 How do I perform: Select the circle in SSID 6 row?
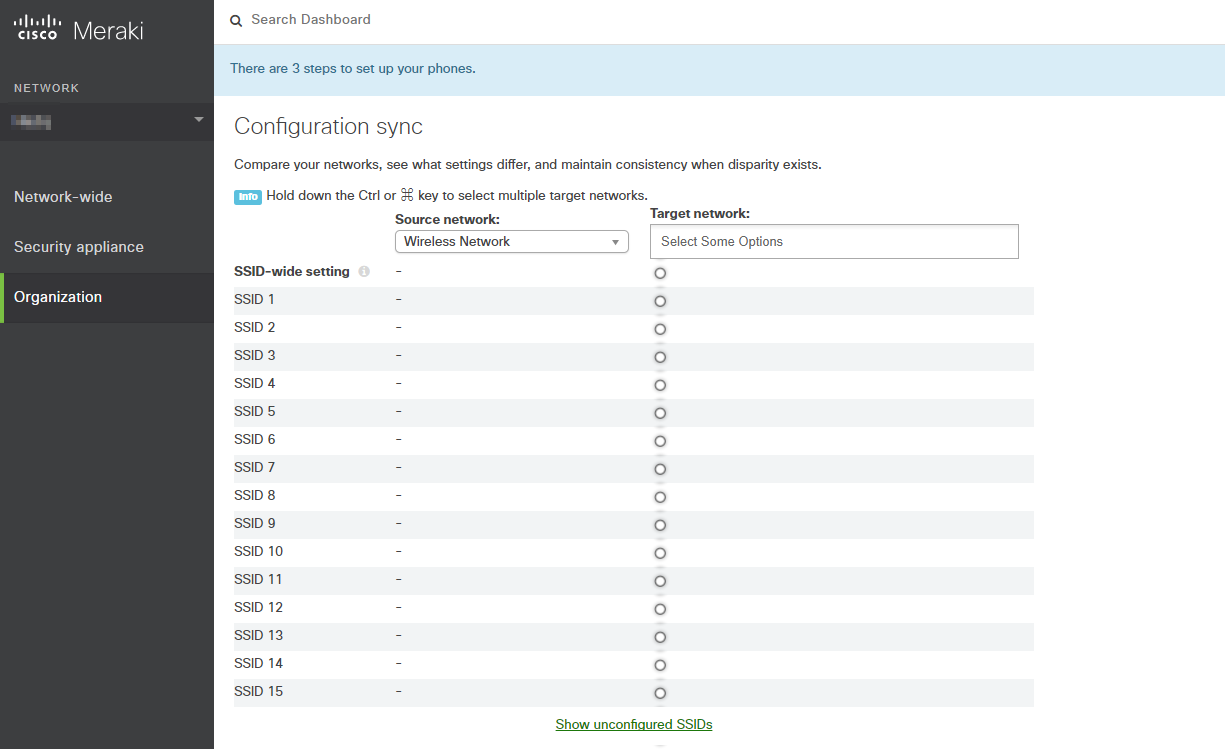660,441
